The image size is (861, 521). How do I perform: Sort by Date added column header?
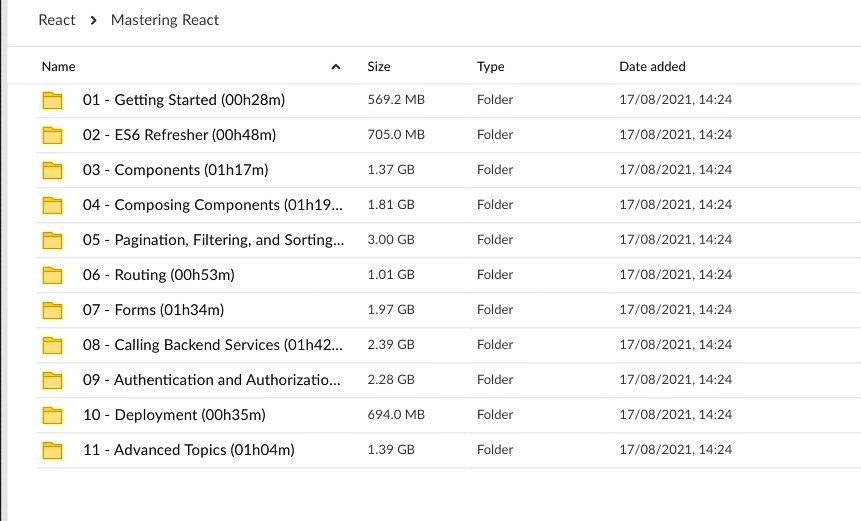coord(652,66)
